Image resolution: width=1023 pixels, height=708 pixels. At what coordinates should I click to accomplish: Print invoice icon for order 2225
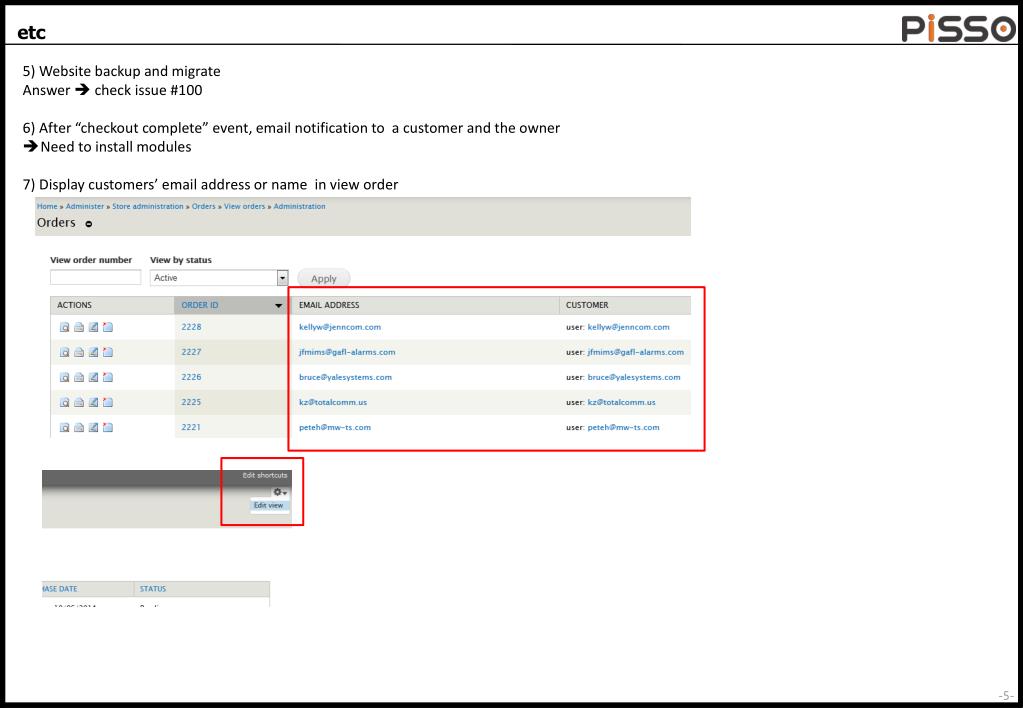[x=79, y=403]
